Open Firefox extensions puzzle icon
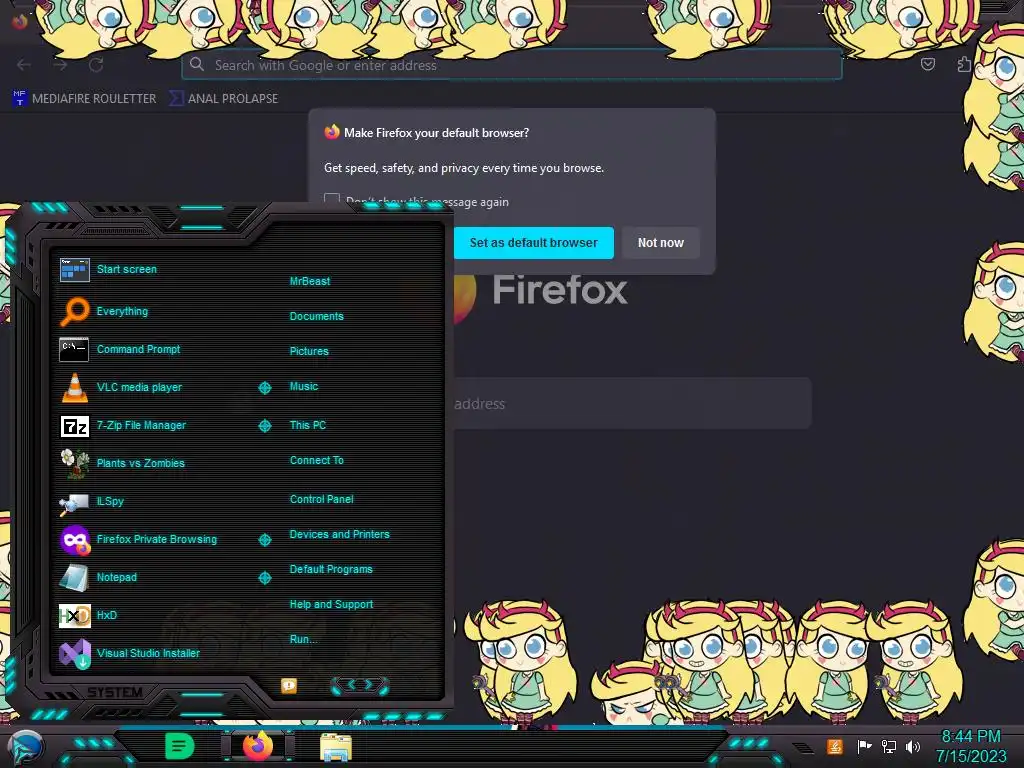Viewport: 1024px width, 768px height. pos(964,64)
